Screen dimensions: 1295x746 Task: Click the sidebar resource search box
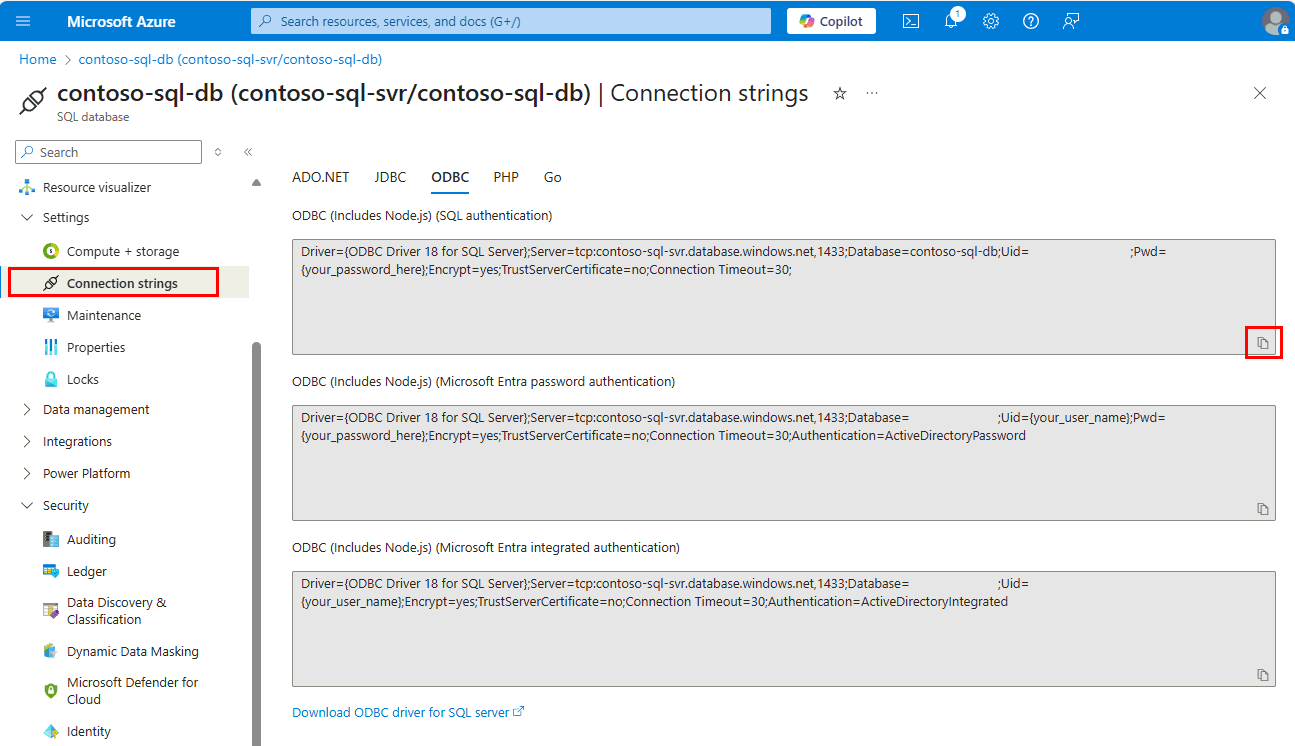pos(108,152)
